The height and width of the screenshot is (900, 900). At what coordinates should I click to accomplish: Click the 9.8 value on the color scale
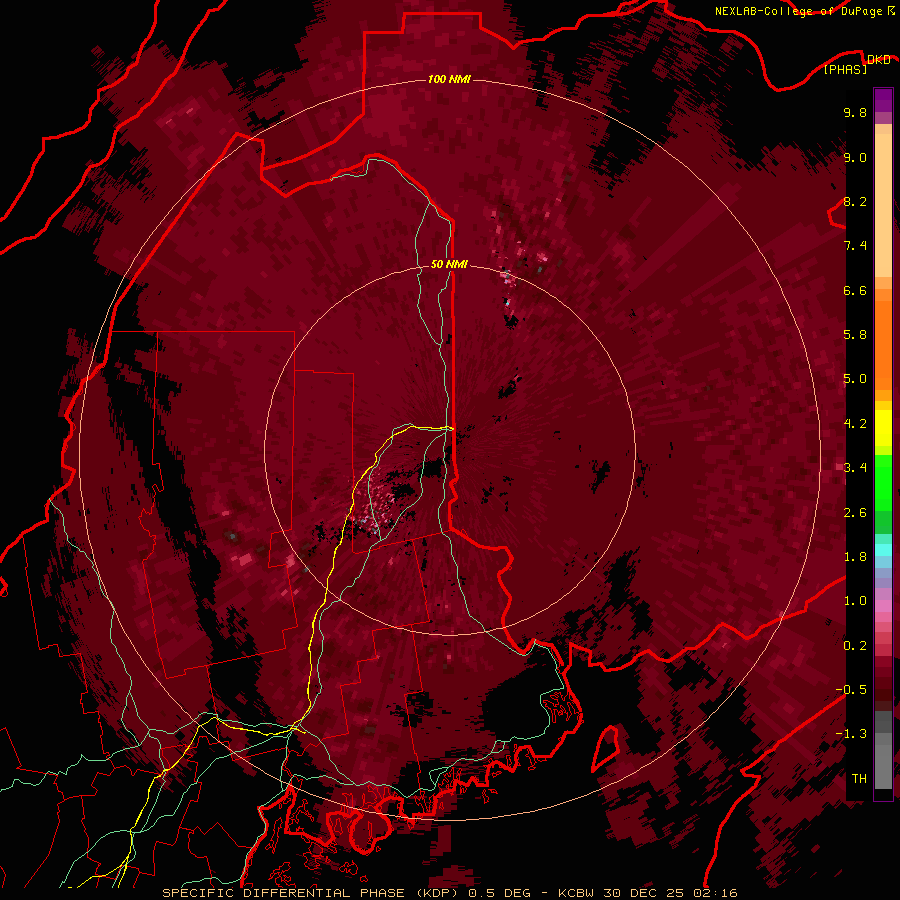coord(855,112)
